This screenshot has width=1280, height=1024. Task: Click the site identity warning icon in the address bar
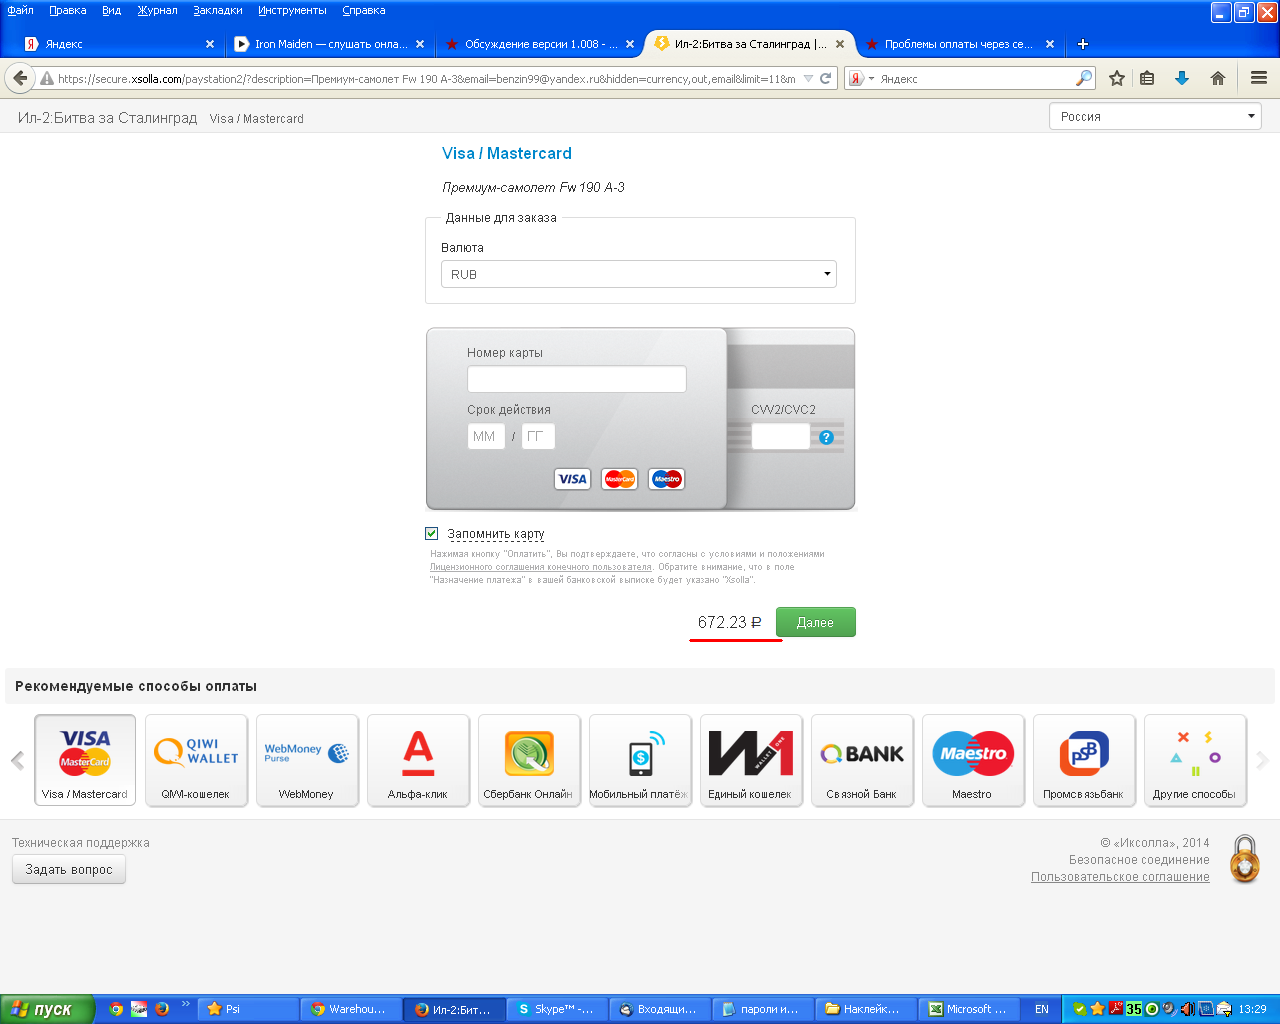pos(47,78)
